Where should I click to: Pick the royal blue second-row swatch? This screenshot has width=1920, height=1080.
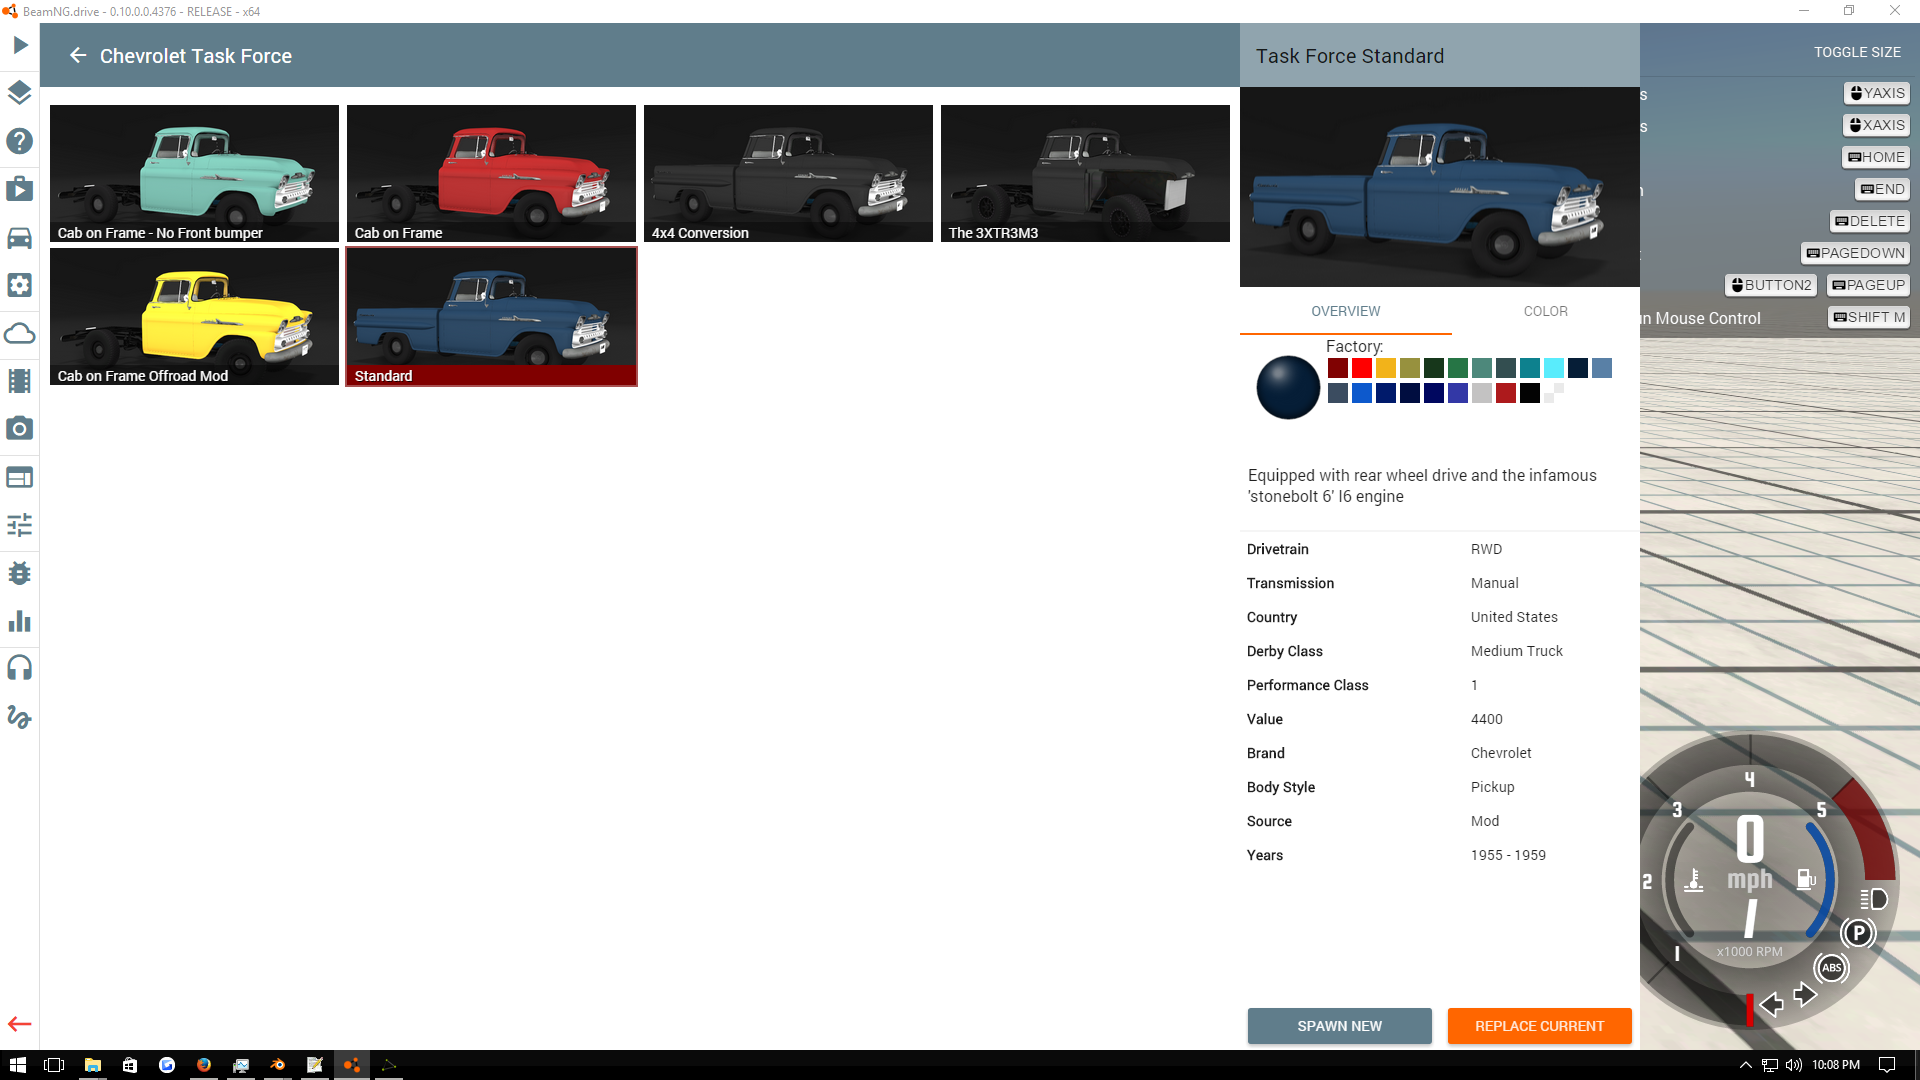point(1362,393)
